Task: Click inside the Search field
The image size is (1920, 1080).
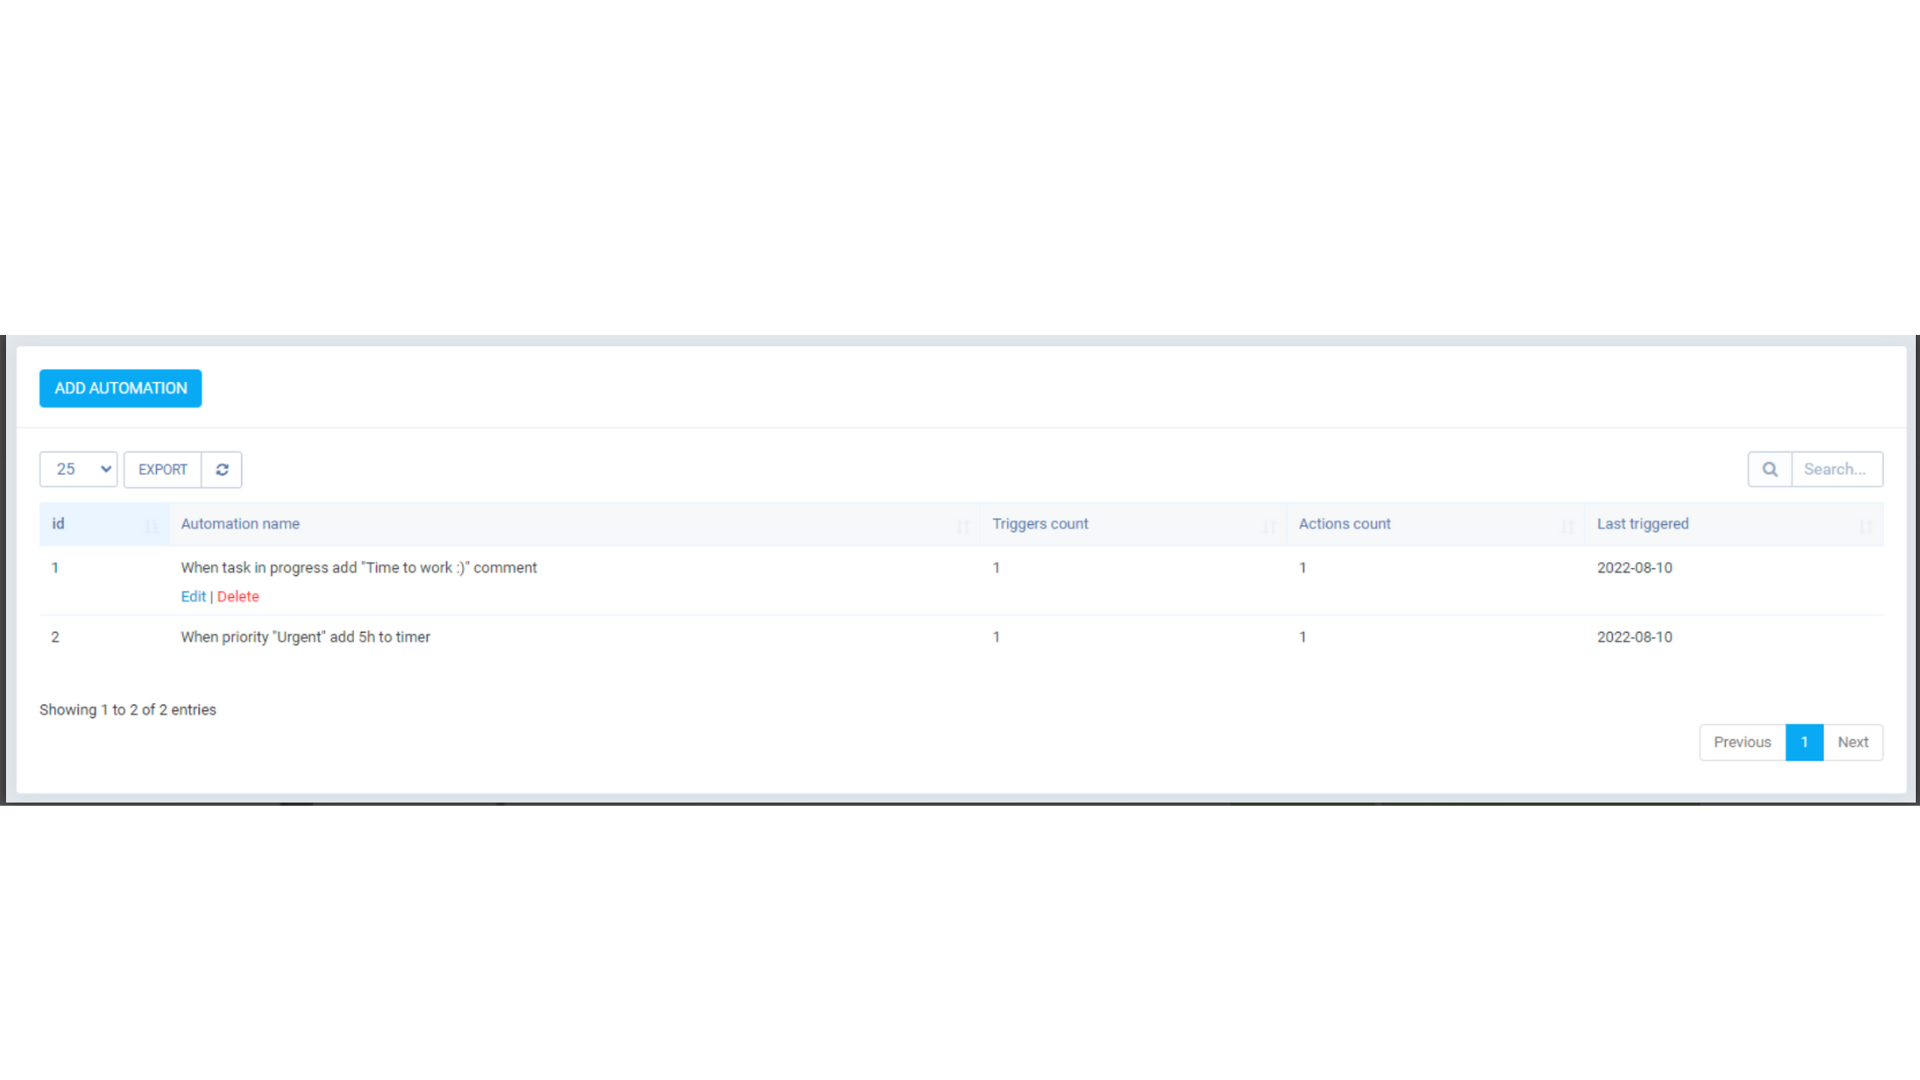Action: [1836, 469]
